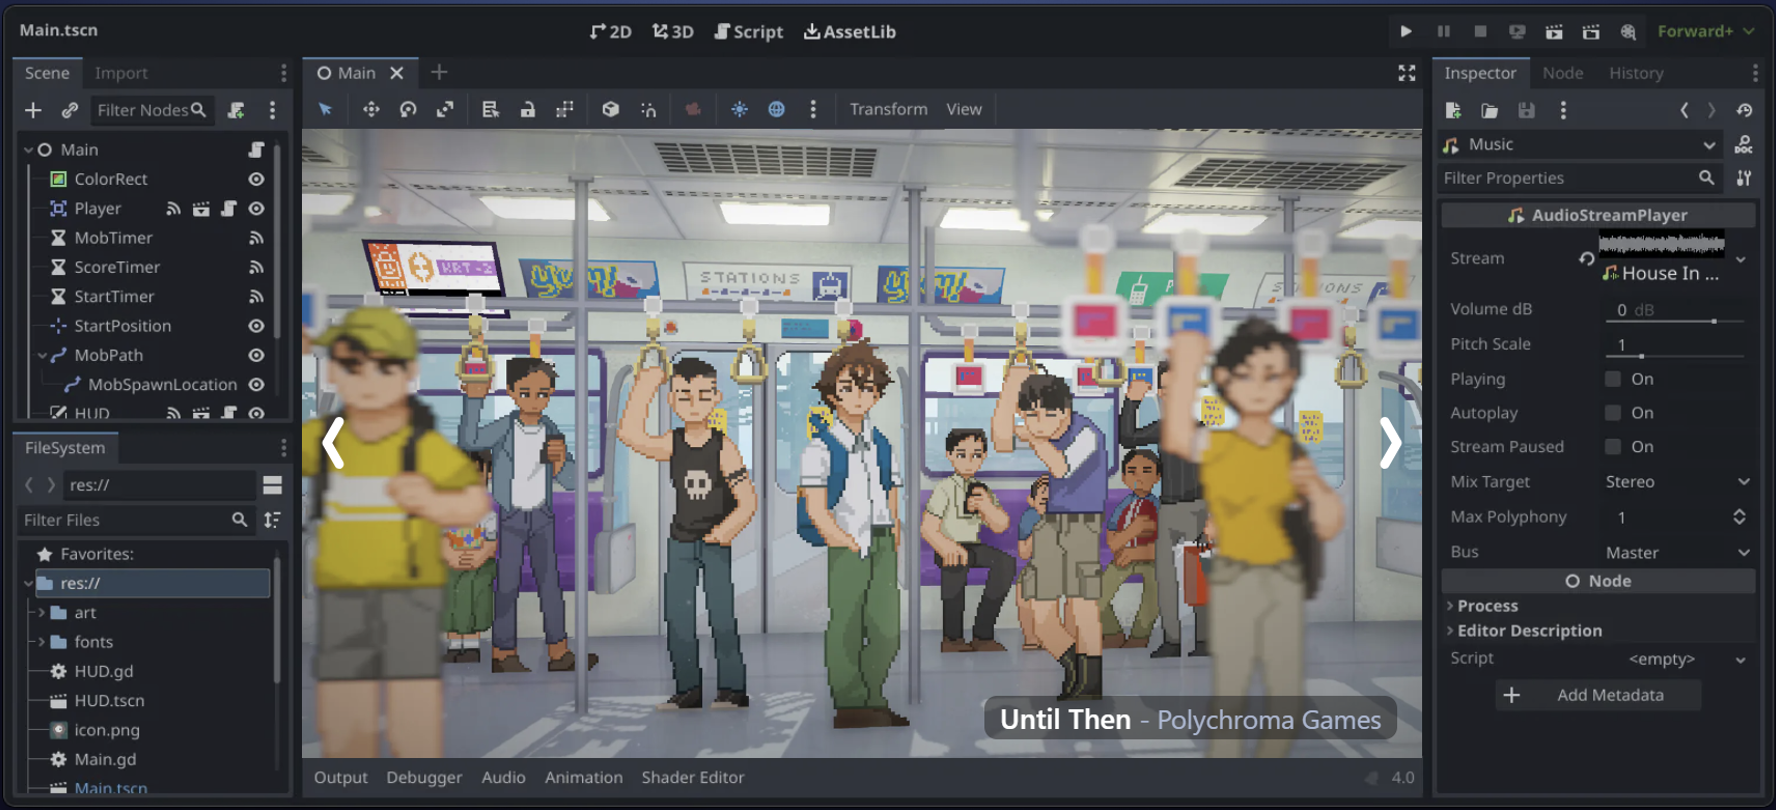Enable the Playing checkbox
The image size is (1776, 810).
[x=1612, y=379]
